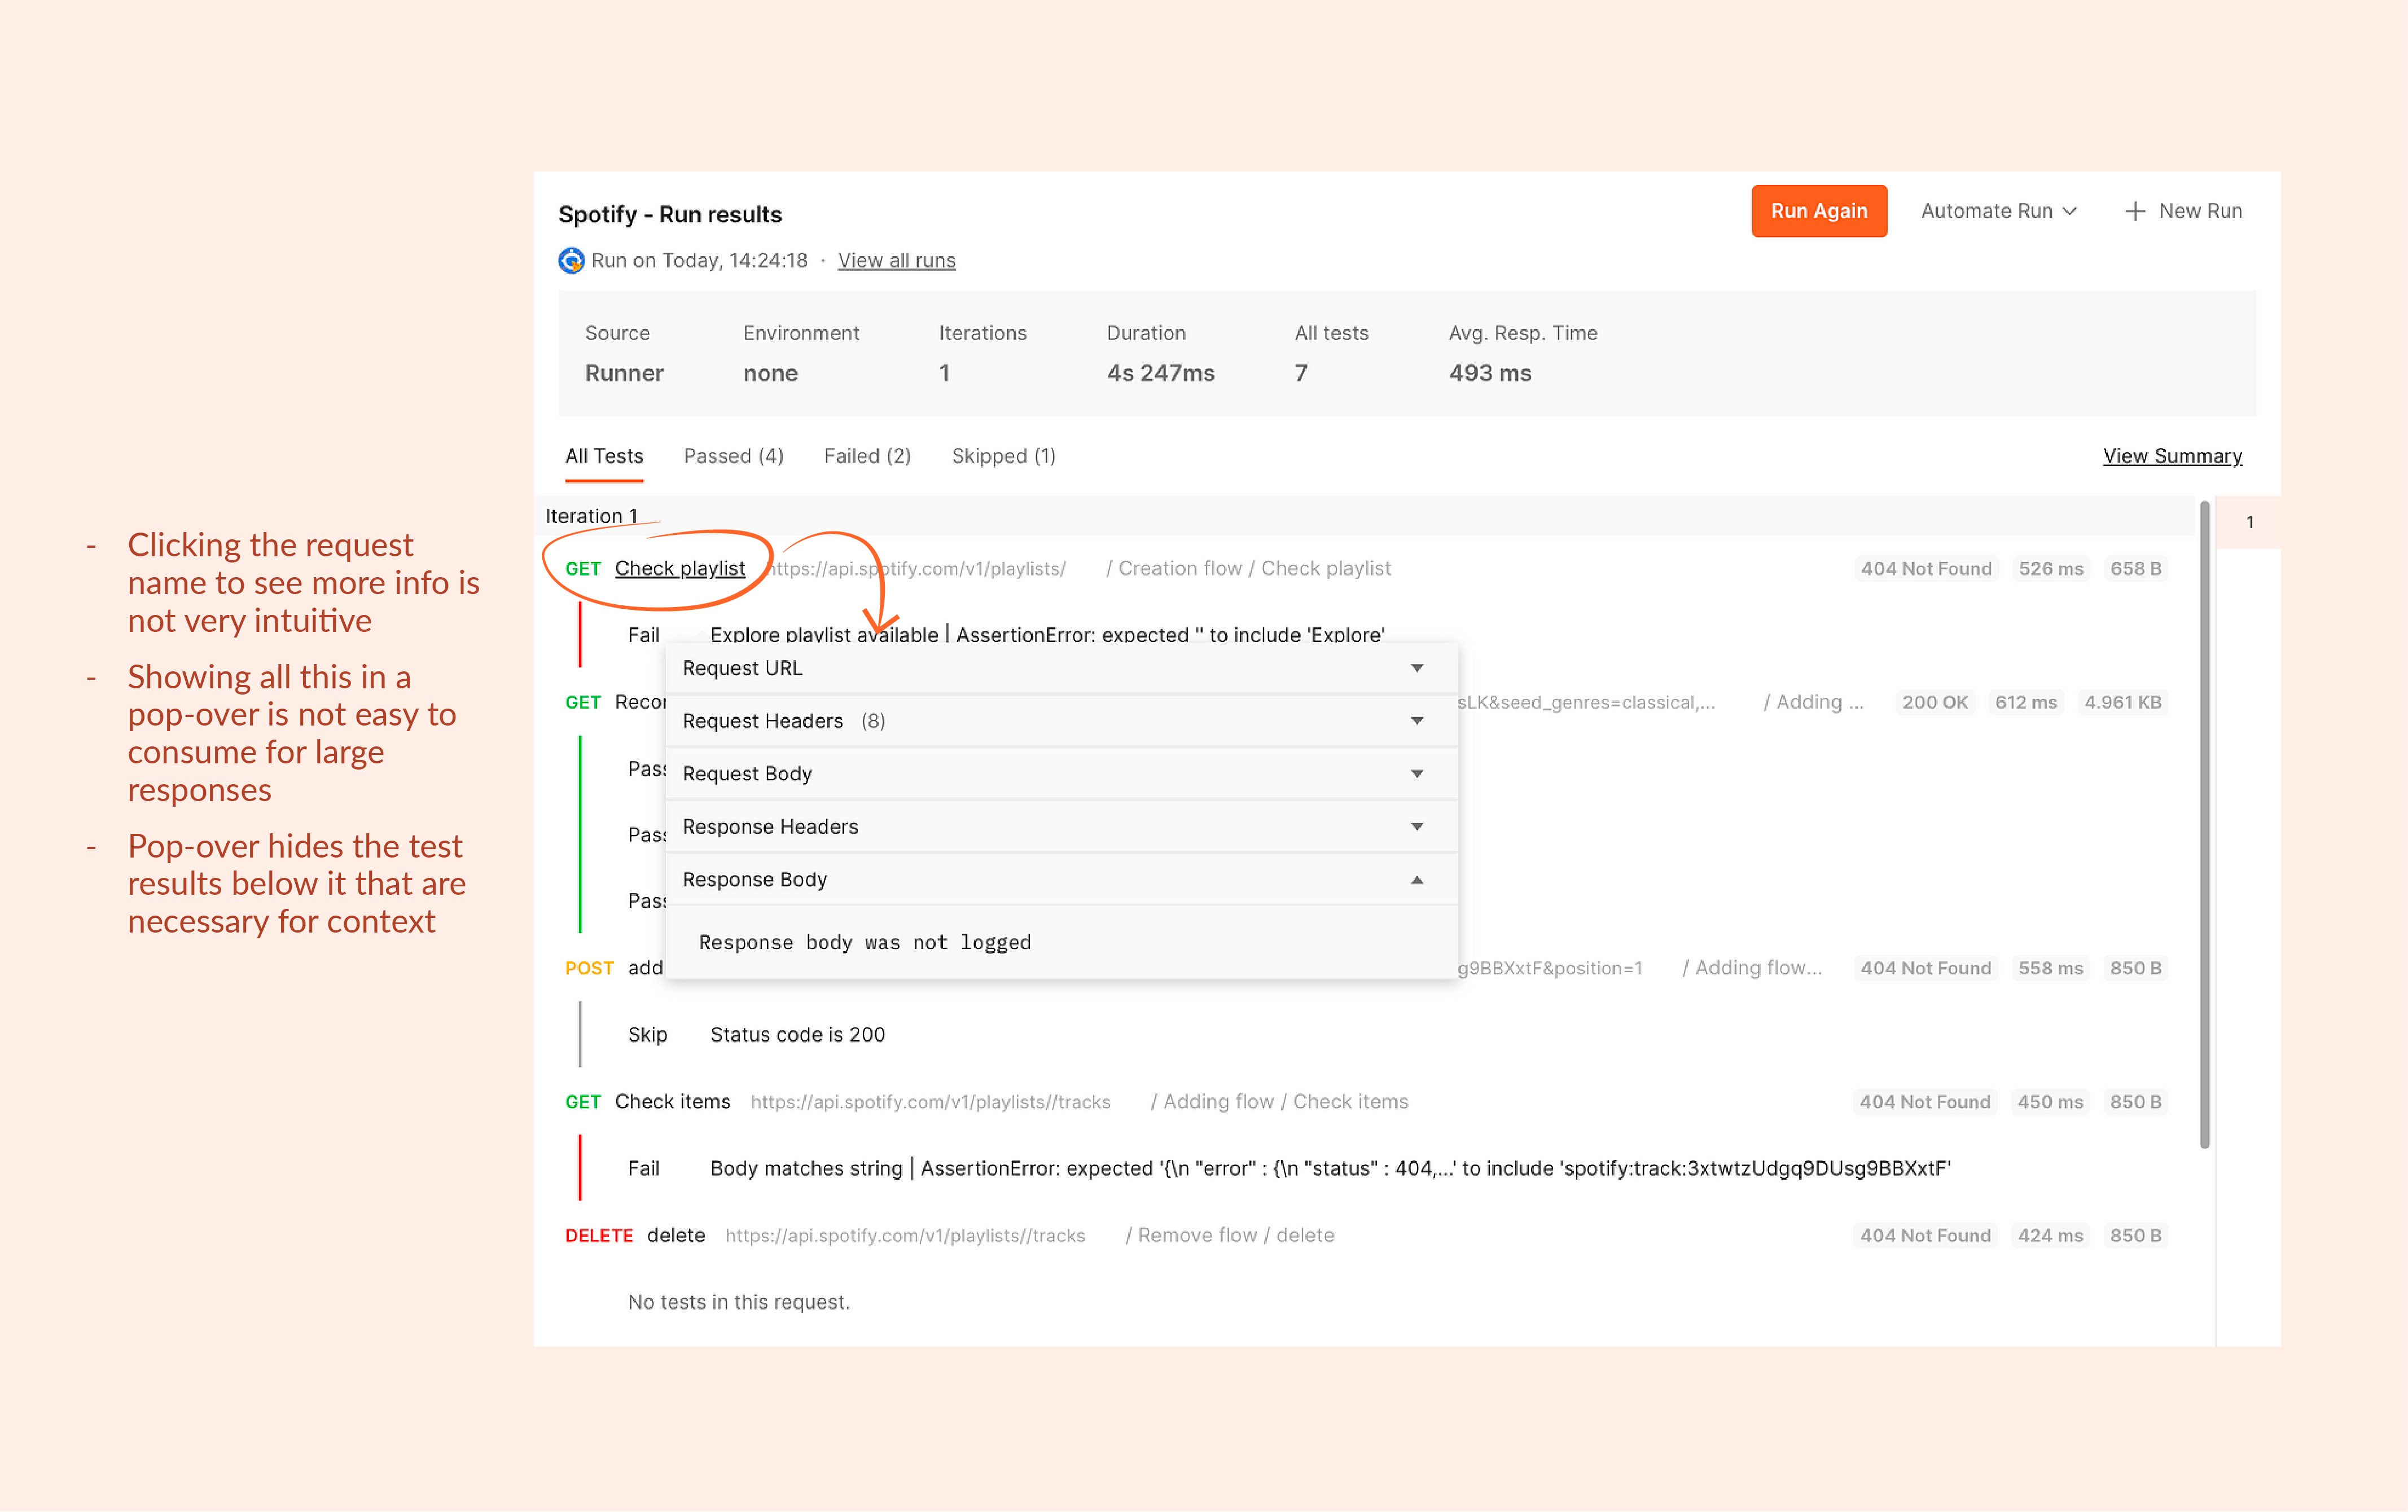Click the Environment value none
The width and height of the screenshot is (2408, 1512).
(x=770, y=373)
